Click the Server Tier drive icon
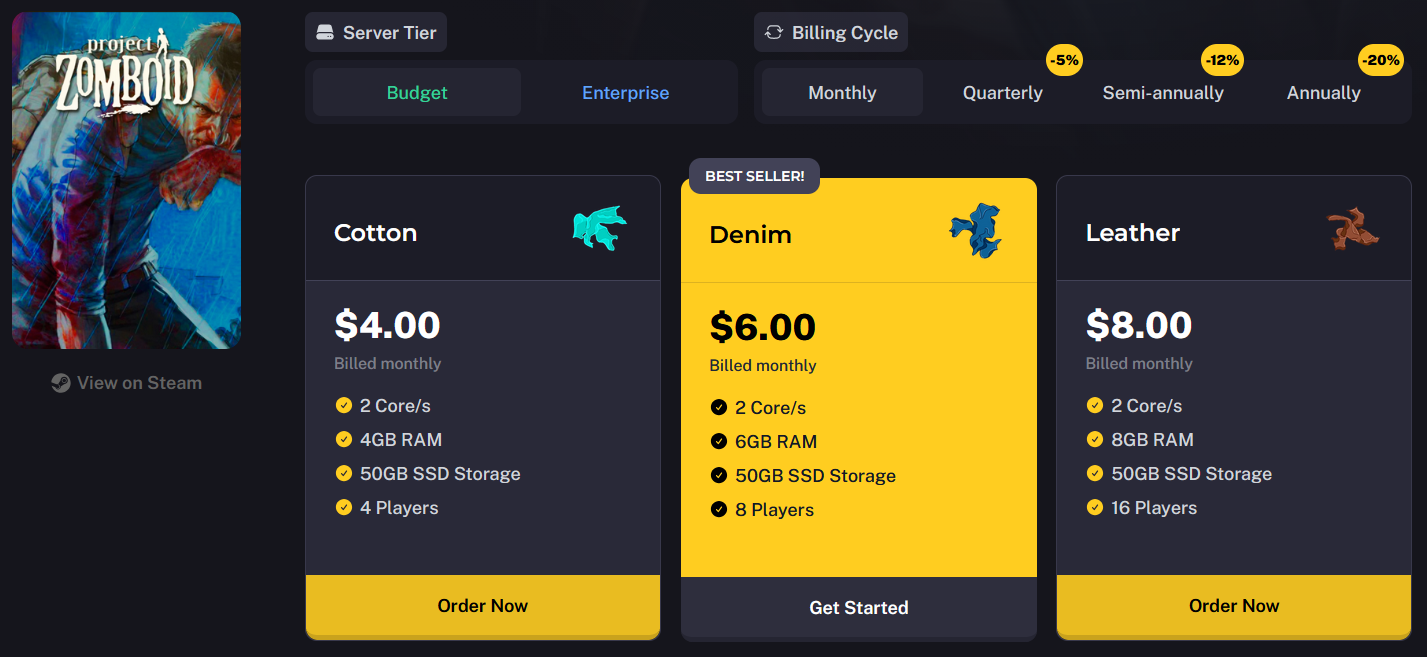The width and height of the screenshot is (1427, 657). click(325, 32)
